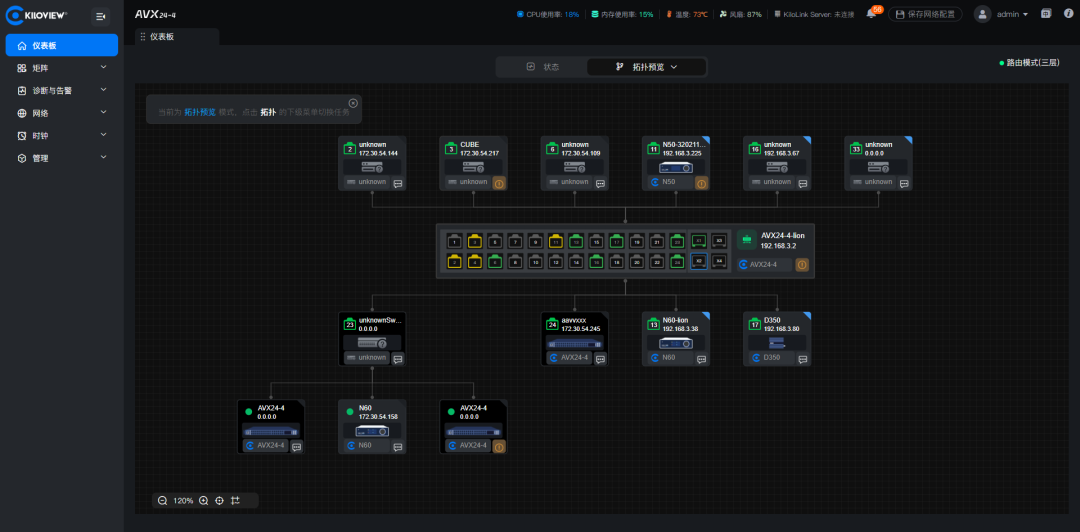Open message icon on D350 card
Viewport: 1080px width, 532px height.
click(803, 358)
